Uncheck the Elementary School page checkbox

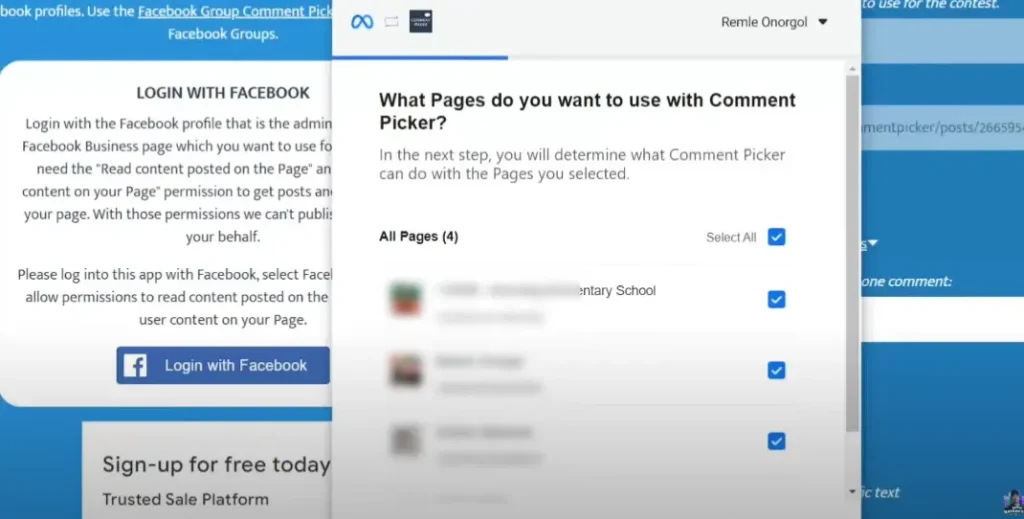776,299
